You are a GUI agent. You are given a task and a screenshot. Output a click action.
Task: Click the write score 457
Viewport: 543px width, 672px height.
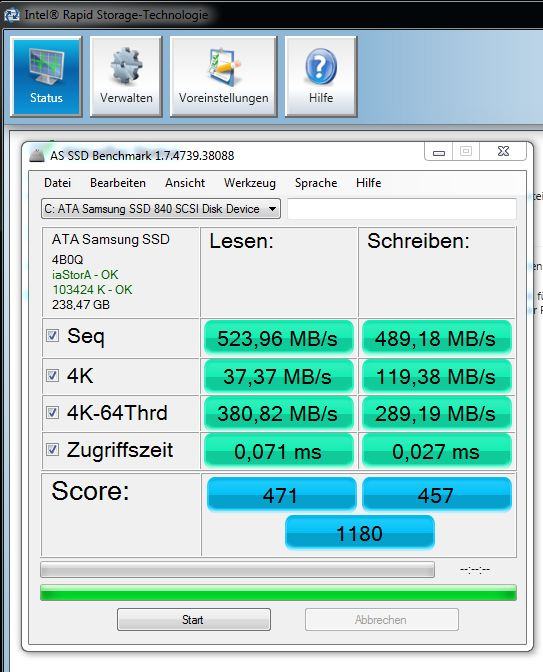pyautogui.click(x=437, y=494)
